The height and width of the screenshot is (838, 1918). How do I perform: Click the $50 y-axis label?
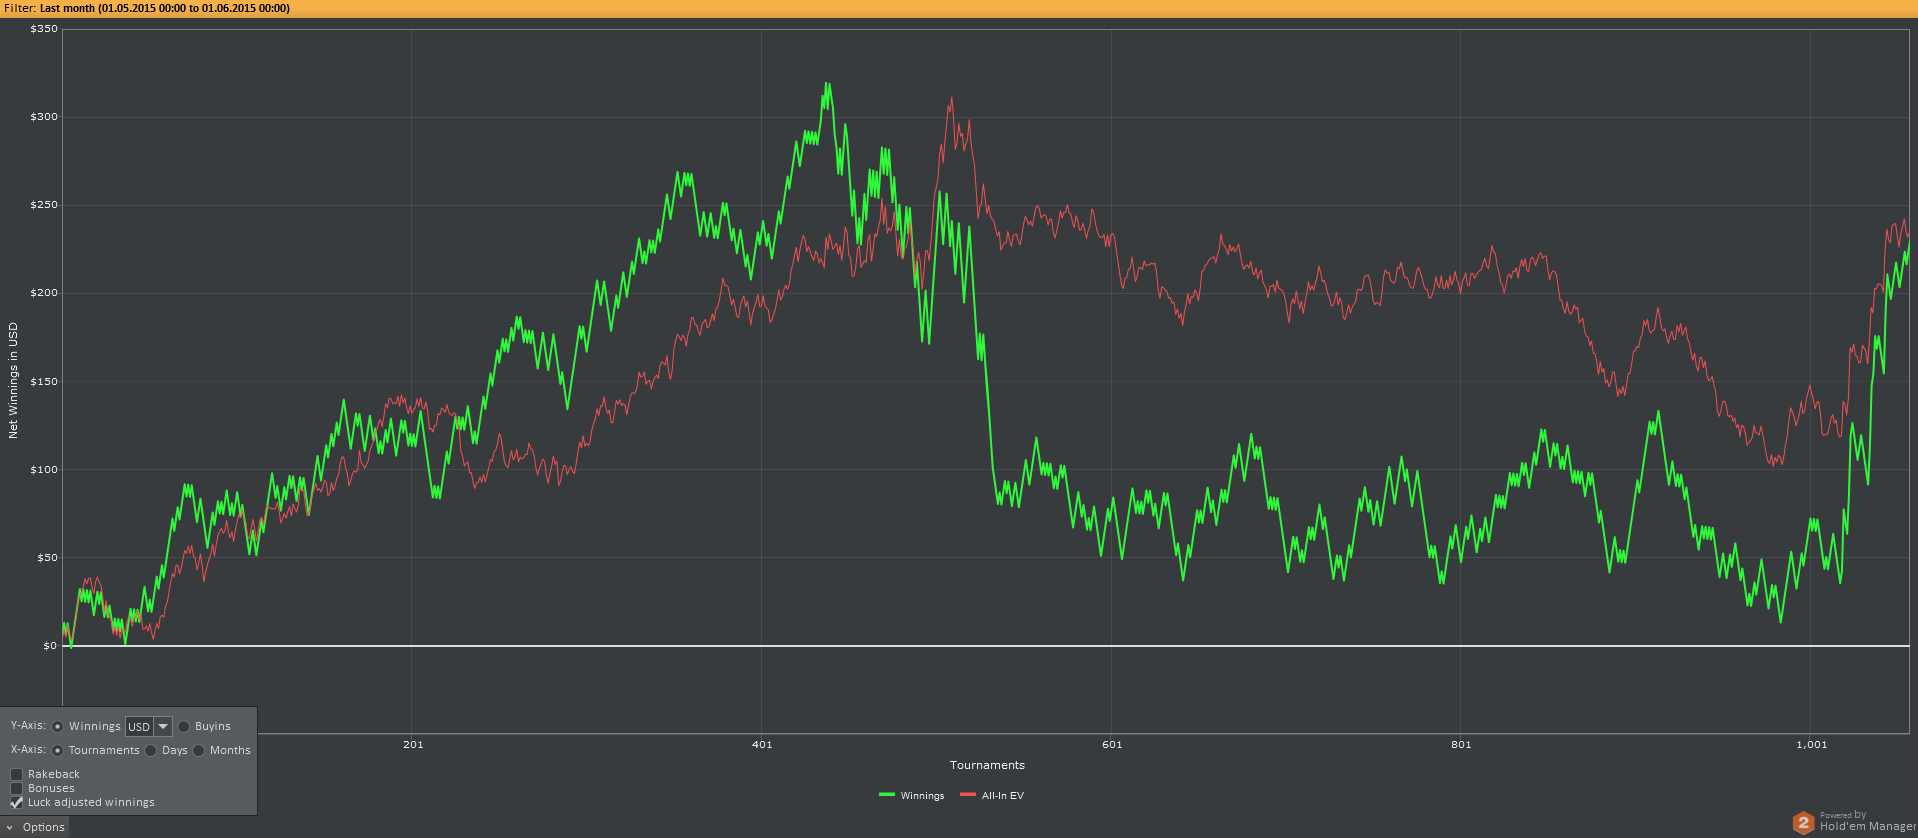(x=47, y=558)
